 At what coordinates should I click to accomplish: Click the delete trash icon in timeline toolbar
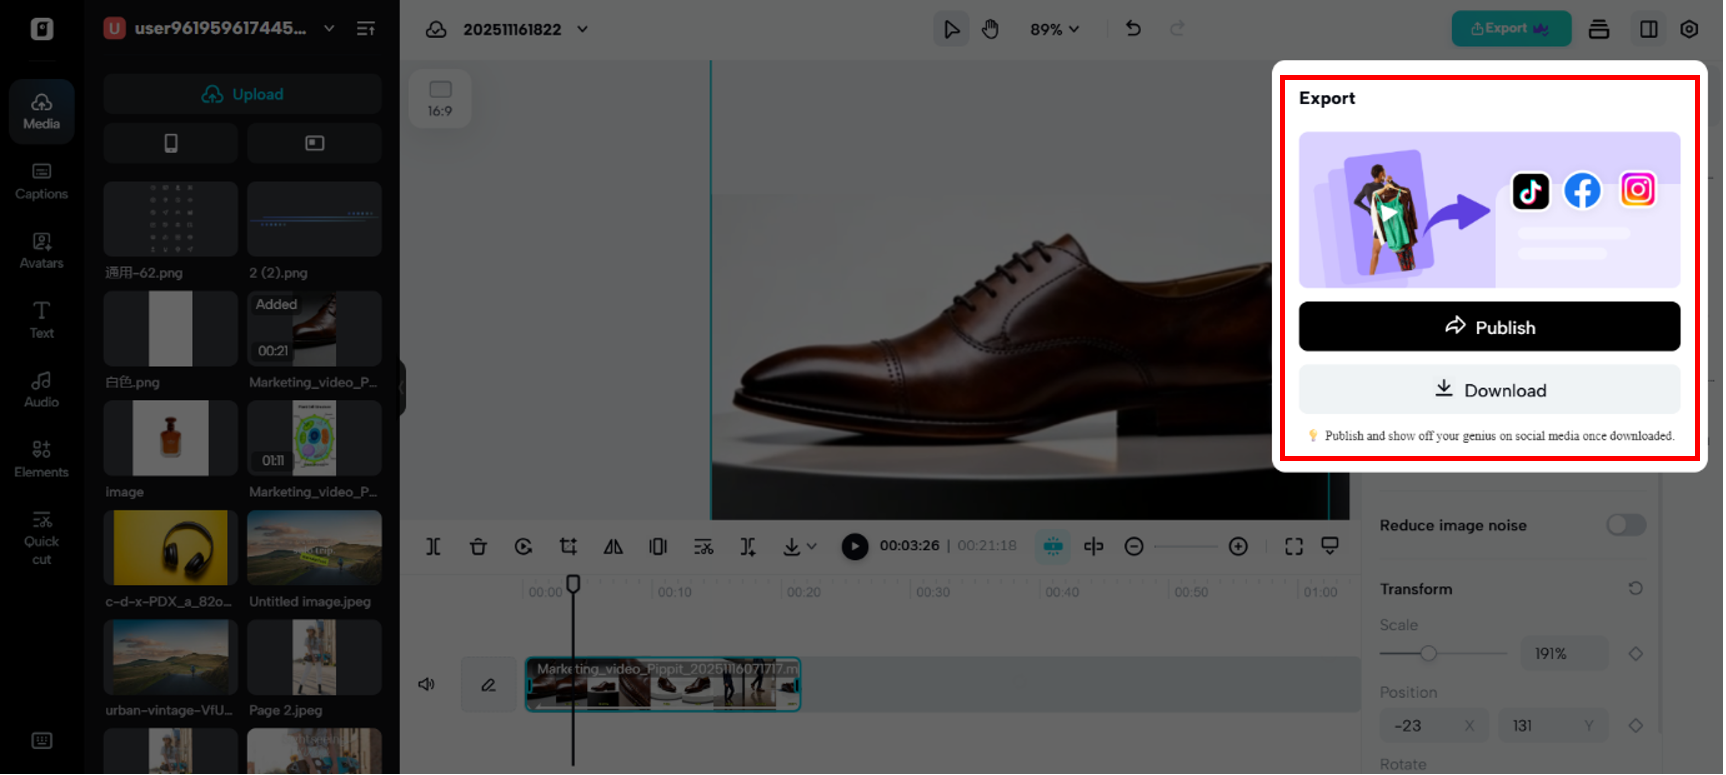[x=478, y=546]
